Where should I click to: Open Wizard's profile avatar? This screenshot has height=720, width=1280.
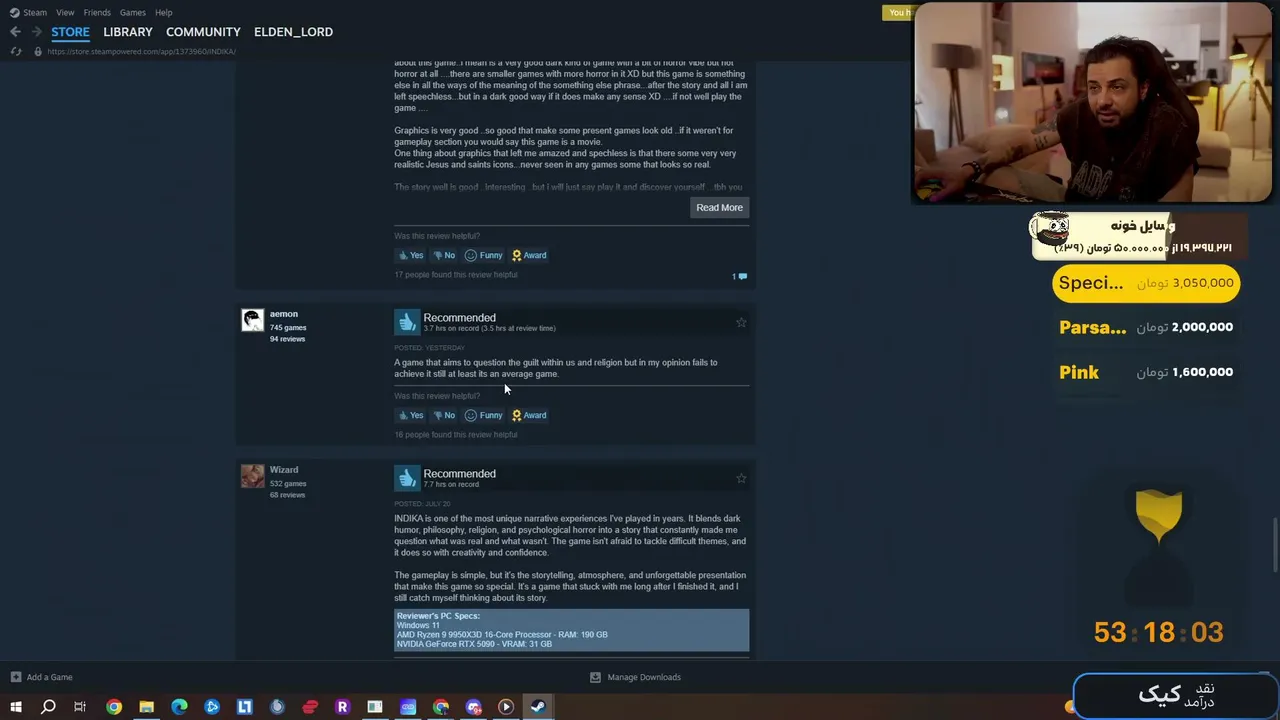[x=253, y=475]
